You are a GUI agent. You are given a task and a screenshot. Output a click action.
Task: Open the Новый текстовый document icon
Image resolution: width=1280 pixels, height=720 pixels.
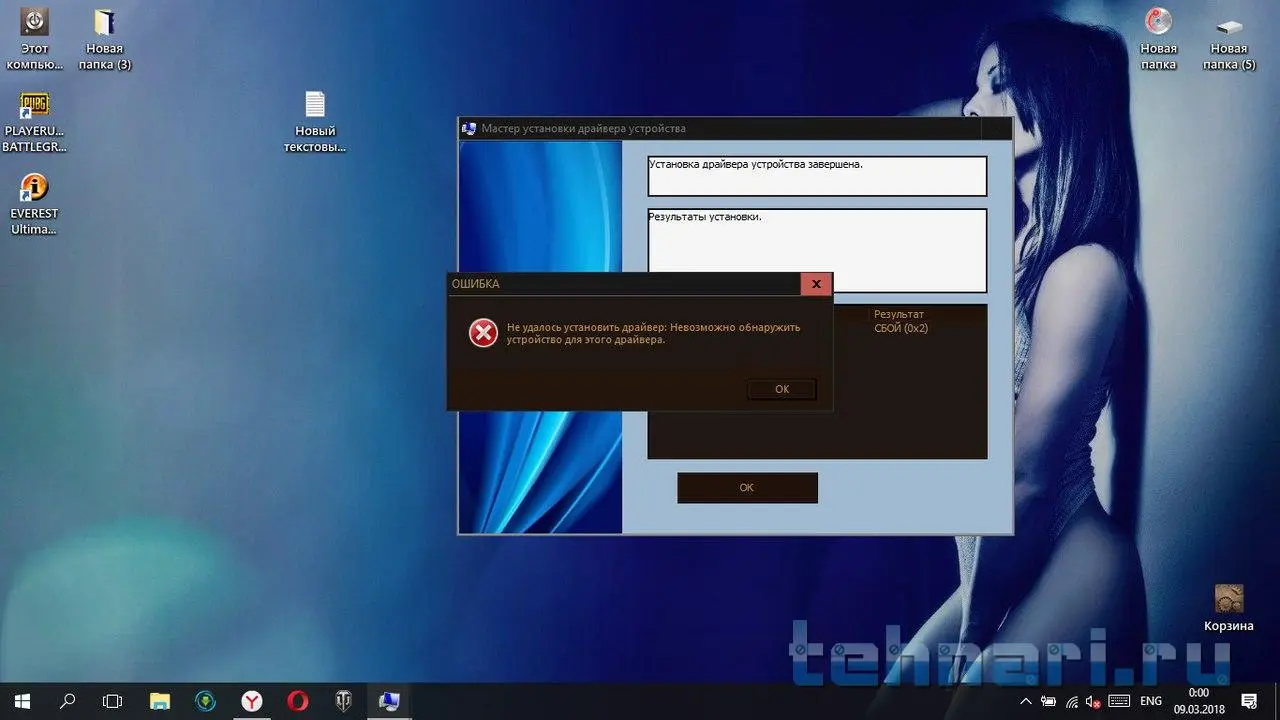(x=315, y=105)
